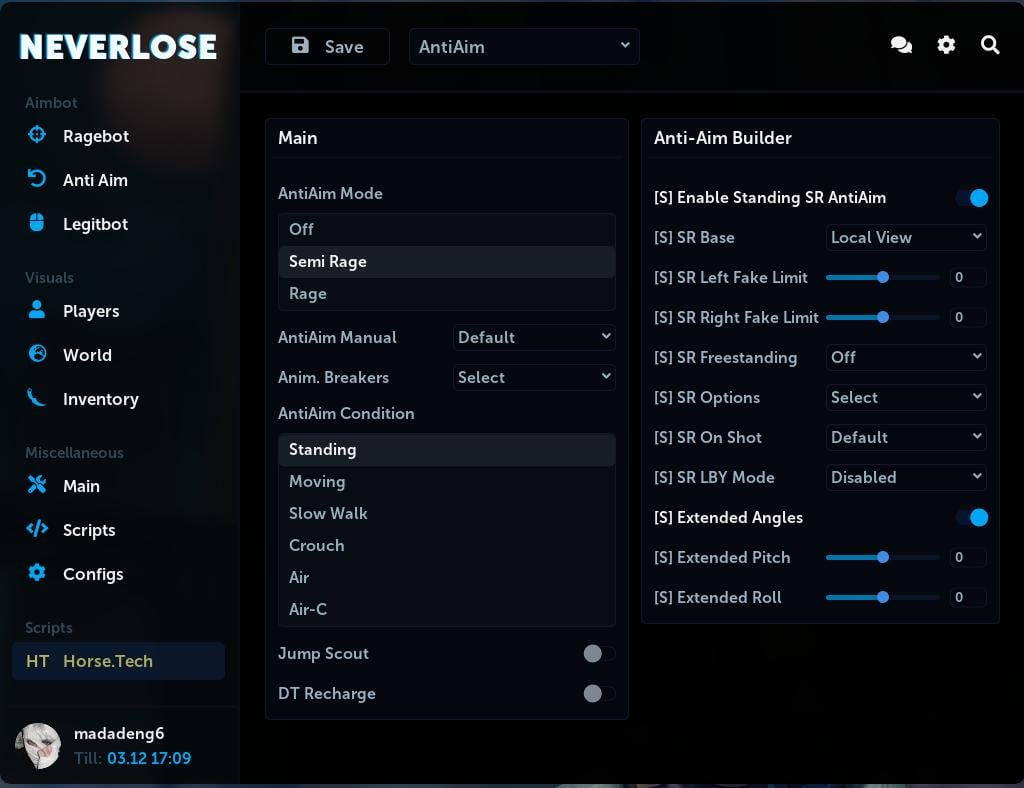1024x788 pixels.
Task: Open the SR Base Local View dropdown
Action: point(906,237)
